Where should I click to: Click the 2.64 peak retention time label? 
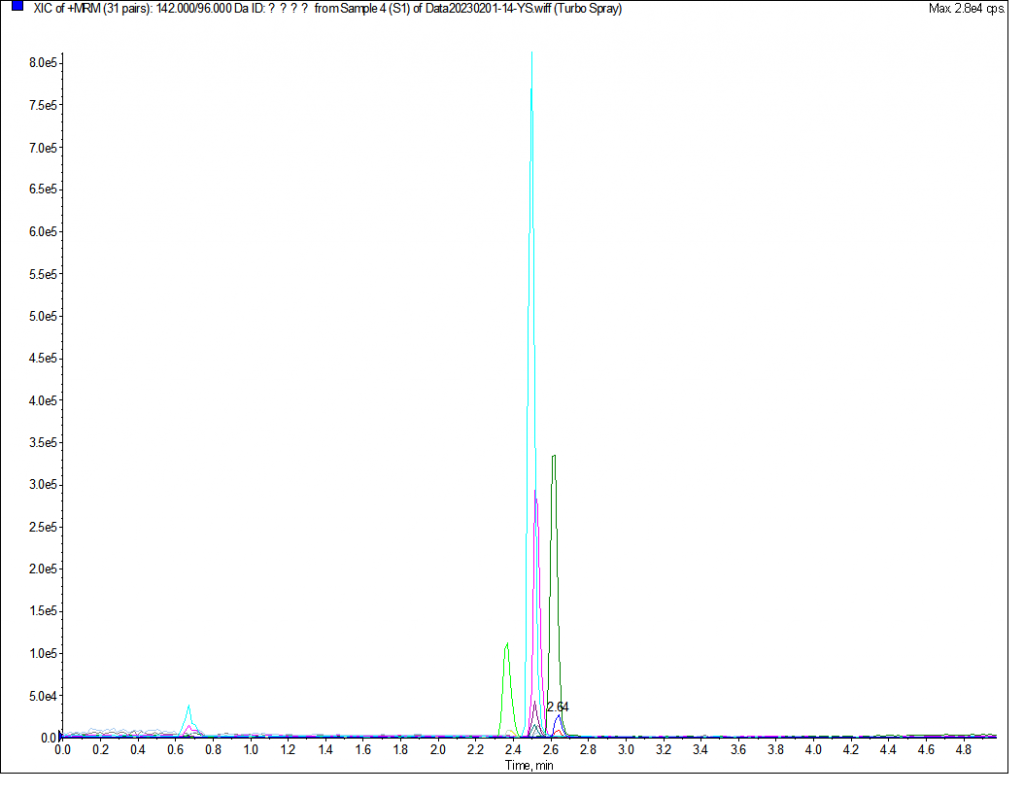click(x=557, y=707)
